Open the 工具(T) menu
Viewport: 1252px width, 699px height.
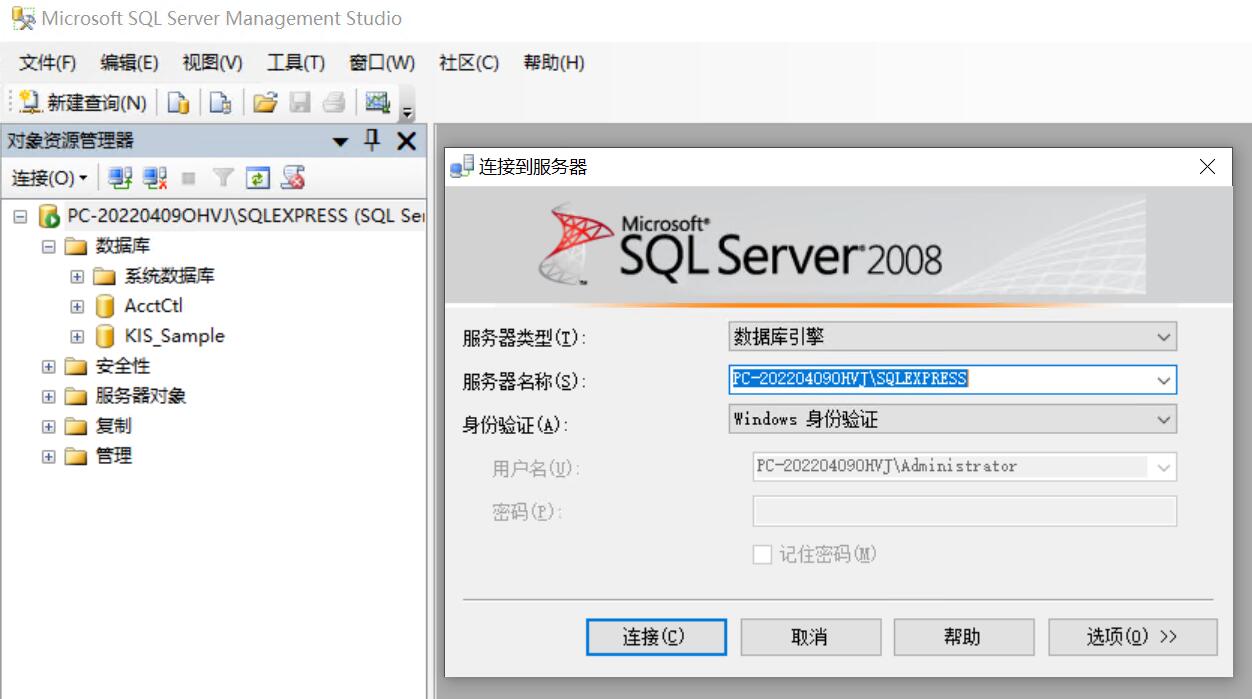click(x=295, y=63)
